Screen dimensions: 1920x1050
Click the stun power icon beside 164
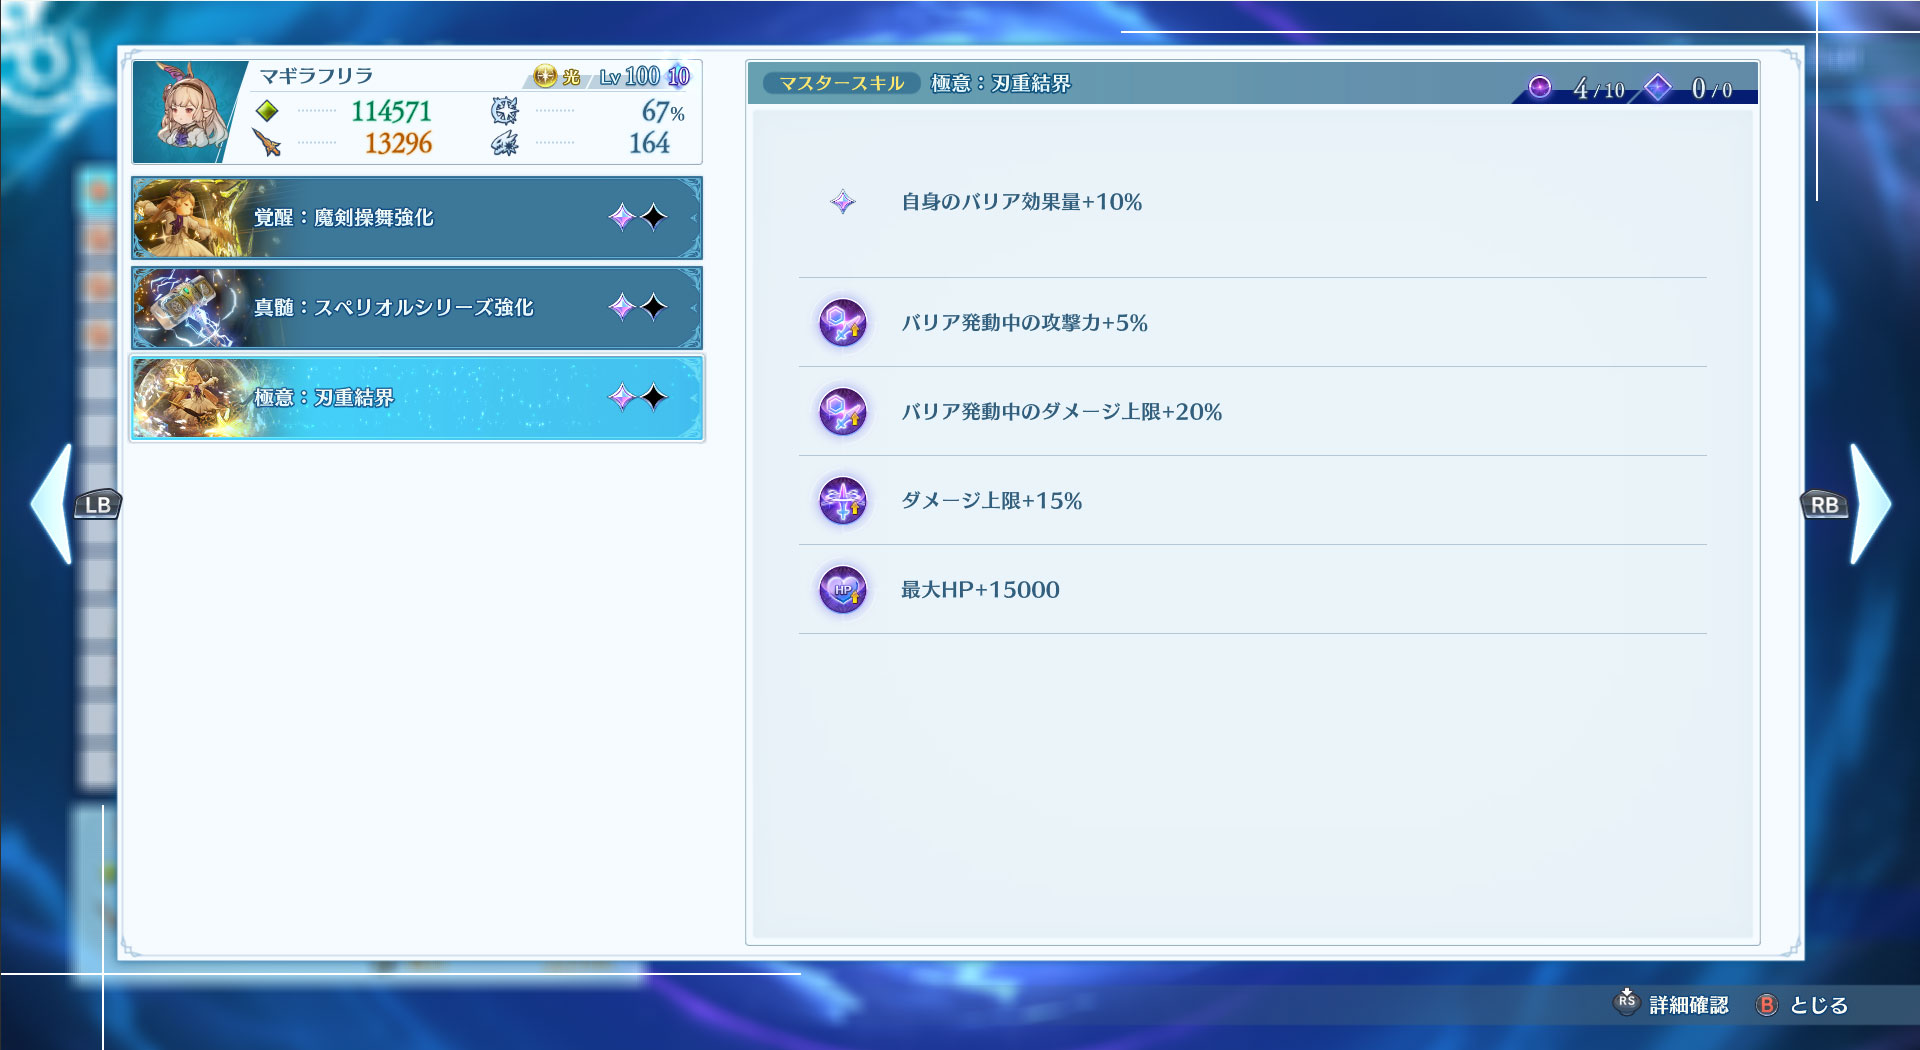(x=505, y=143)
